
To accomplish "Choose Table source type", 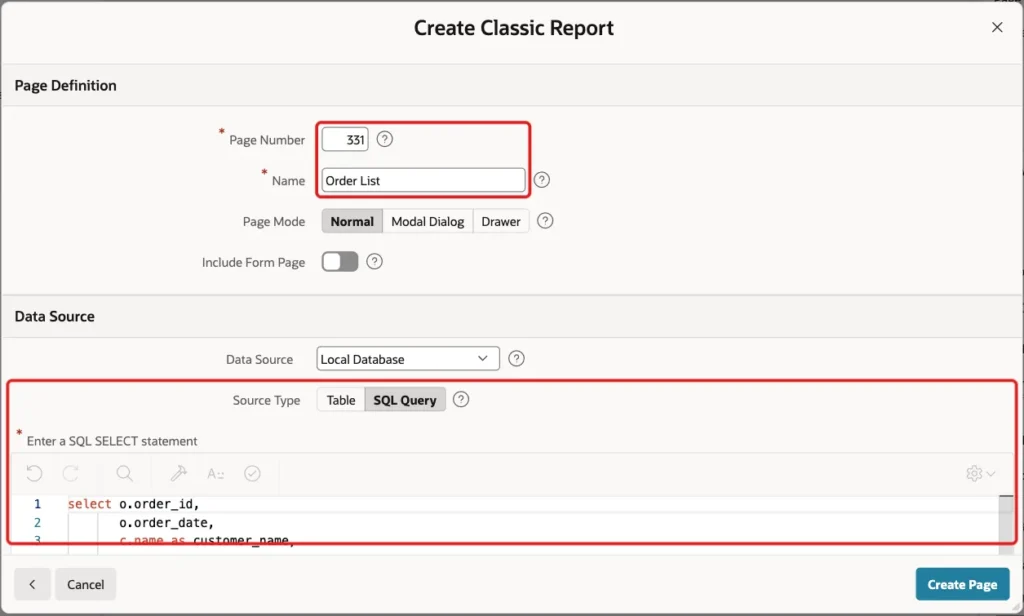I will 341,400.
